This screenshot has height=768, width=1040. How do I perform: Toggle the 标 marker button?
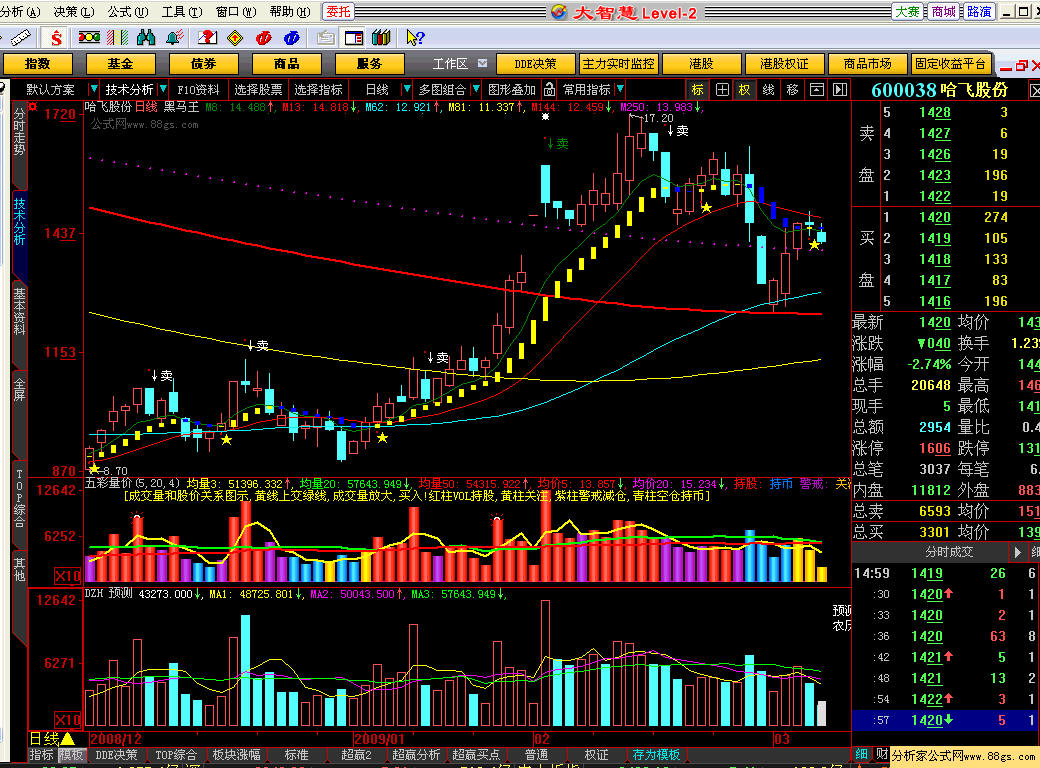coord(697,90)
